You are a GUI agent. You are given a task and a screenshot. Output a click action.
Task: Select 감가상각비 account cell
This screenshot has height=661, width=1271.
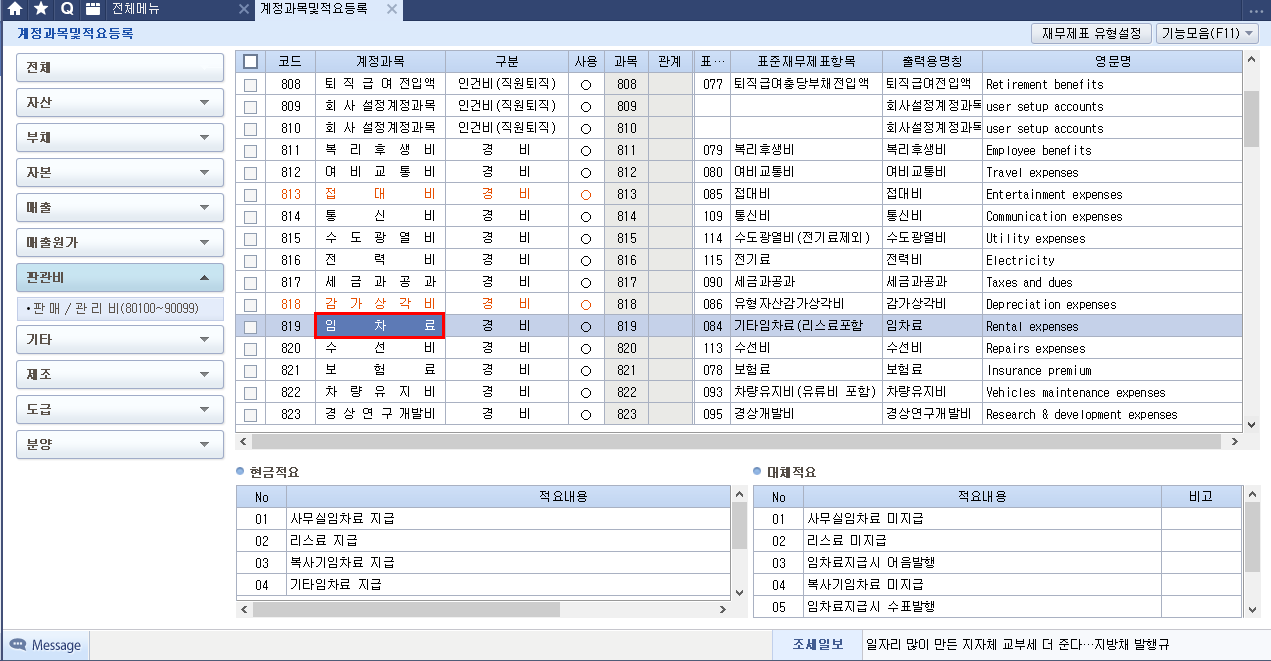(380, 304)
